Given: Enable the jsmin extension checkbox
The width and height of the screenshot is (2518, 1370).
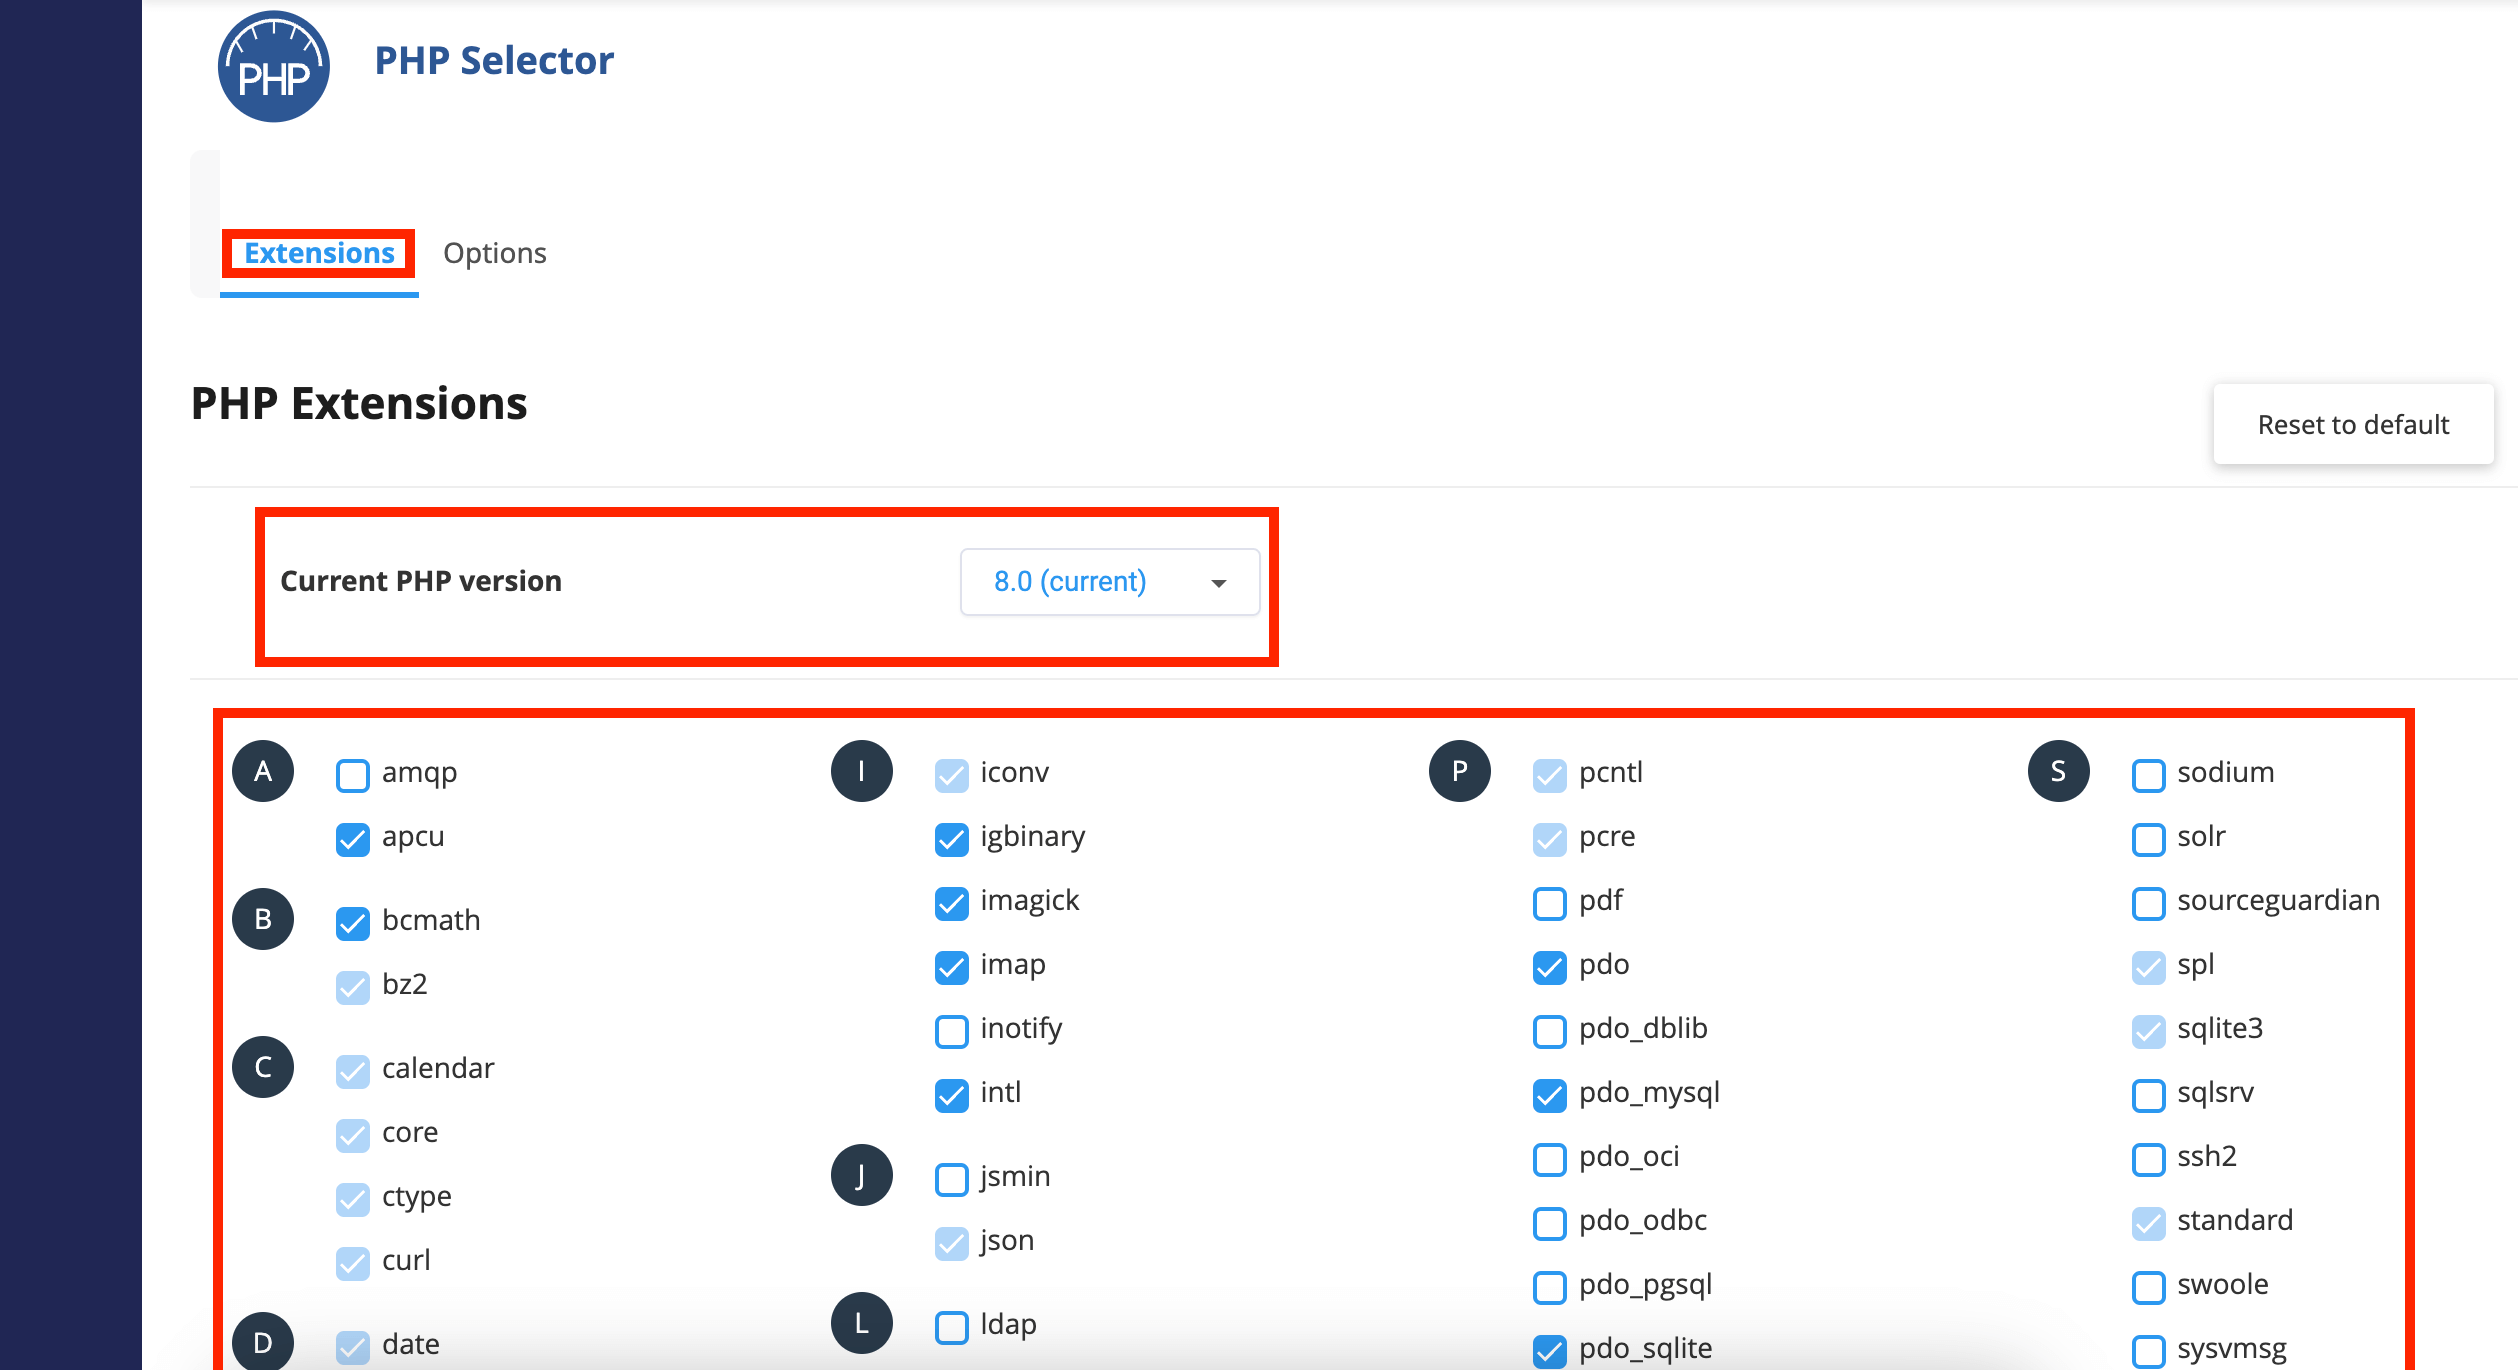Looking at the screenshot, I should pyautogui.click(x=952, y=1179).
